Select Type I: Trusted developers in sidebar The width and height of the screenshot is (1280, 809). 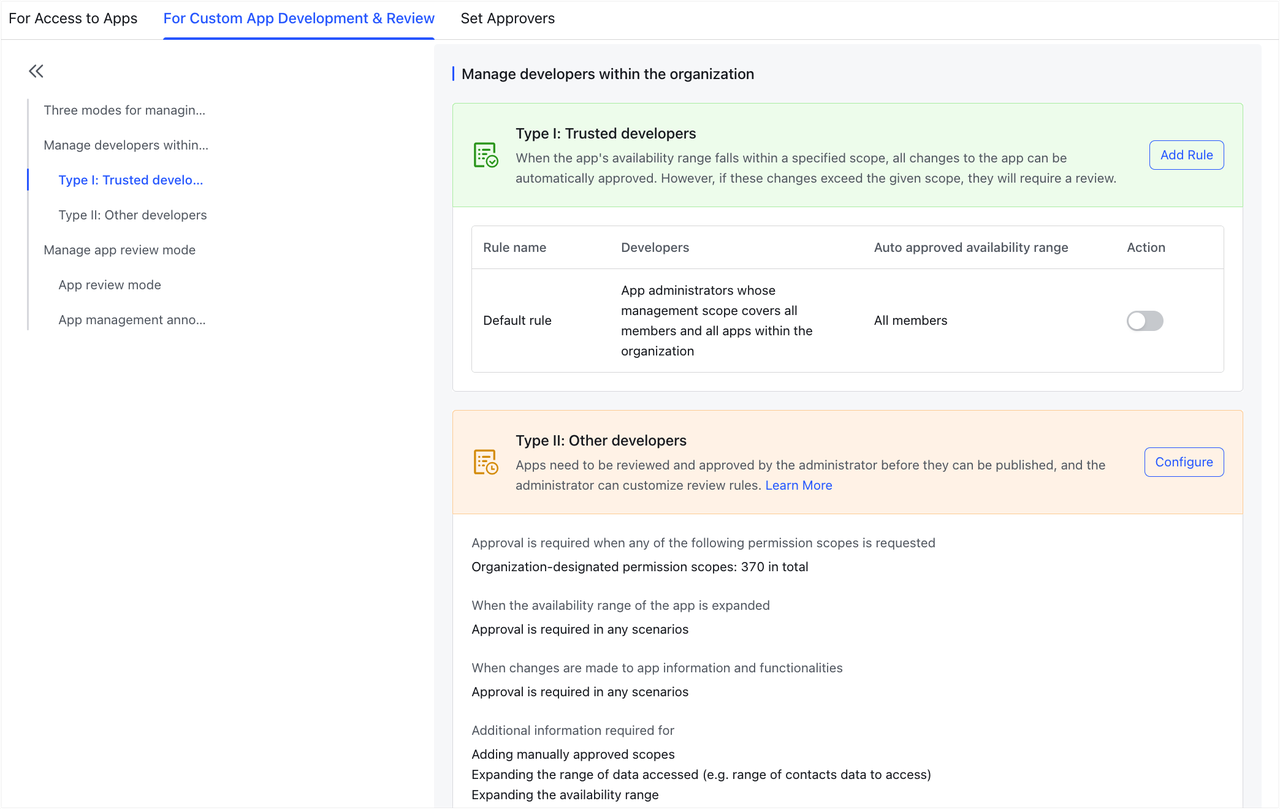(x=131, y=180)
